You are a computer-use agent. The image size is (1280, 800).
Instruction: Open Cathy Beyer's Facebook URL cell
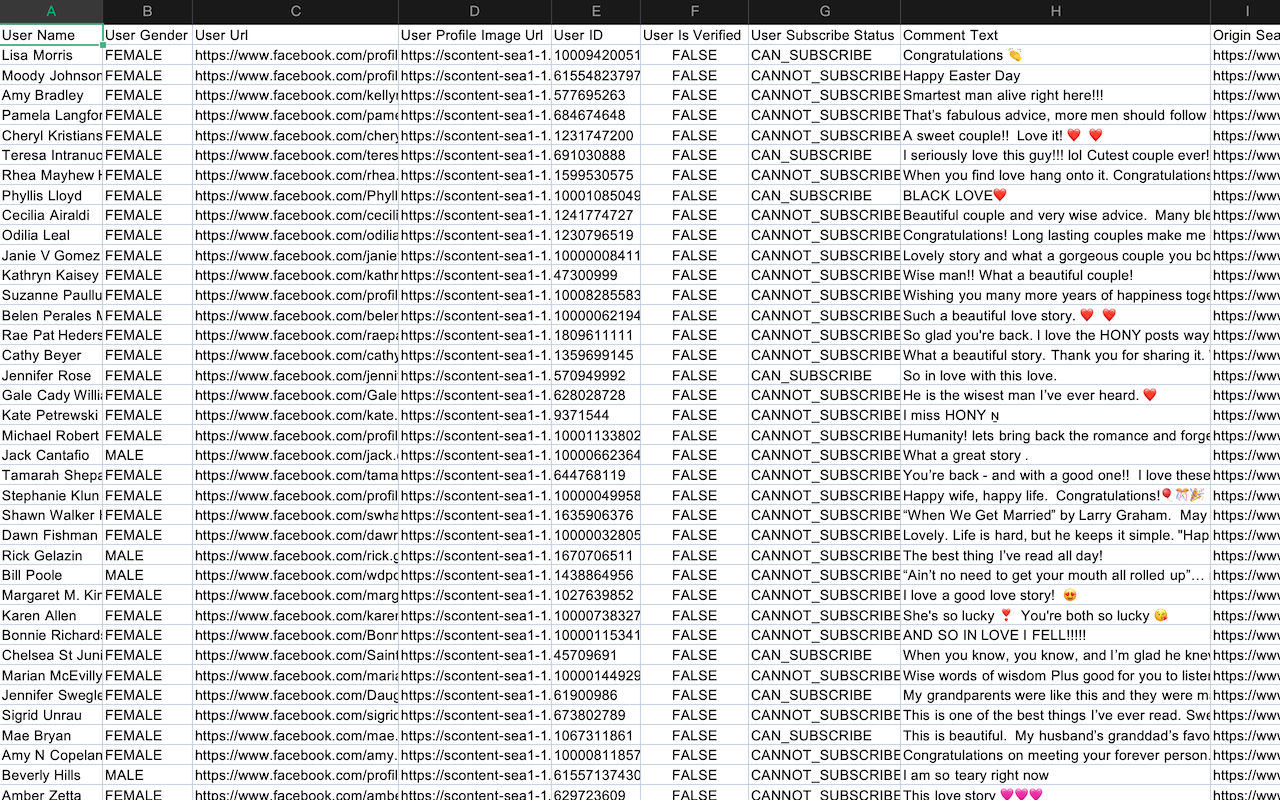[295, 355]
